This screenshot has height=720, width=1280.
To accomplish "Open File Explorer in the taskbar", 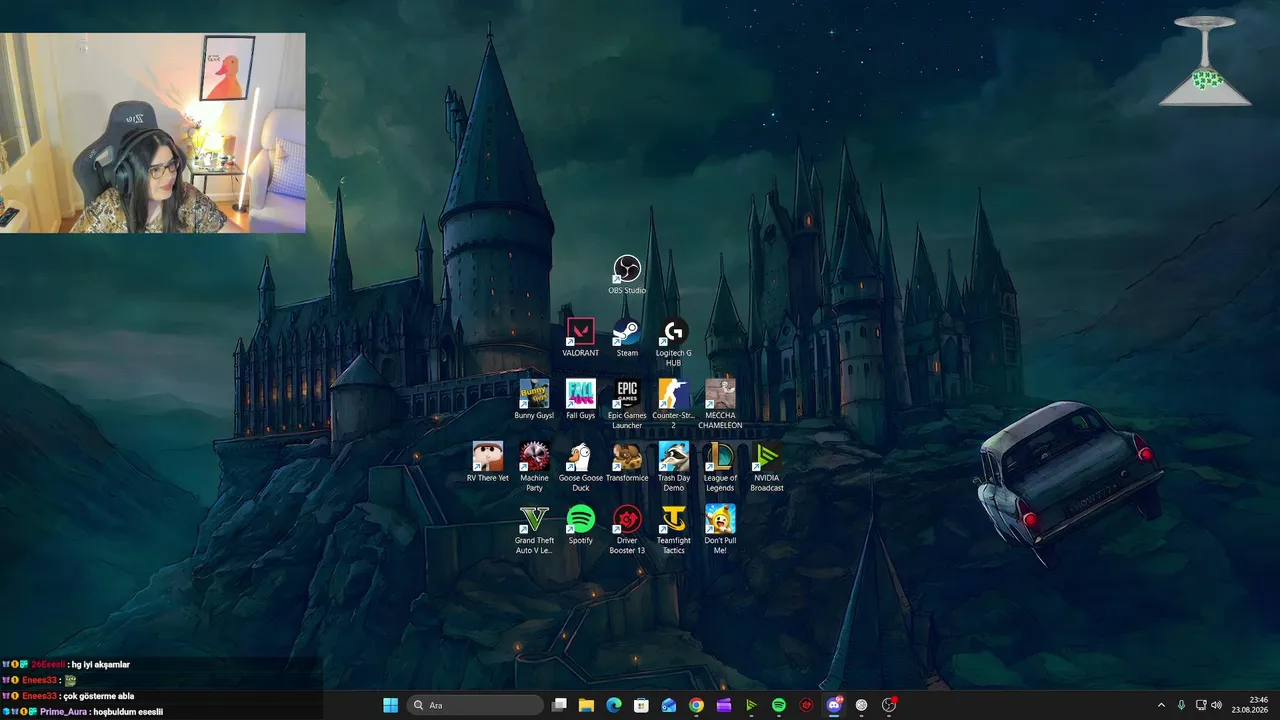I will [x=586, y=705].
